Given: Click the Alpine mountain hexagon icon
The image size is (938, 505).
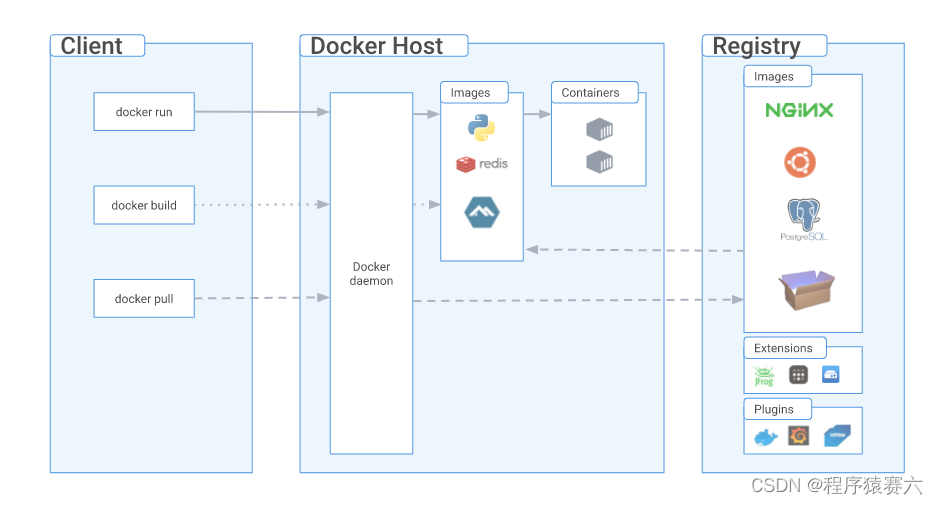Looking at the screenshot, I should point(482,212).
